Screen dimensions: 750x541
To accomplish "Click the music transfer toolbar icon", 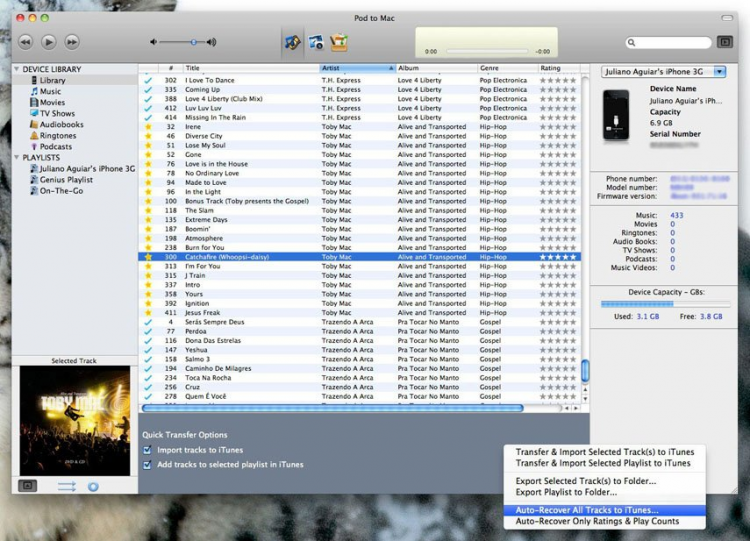I will [x=292, y=42].
